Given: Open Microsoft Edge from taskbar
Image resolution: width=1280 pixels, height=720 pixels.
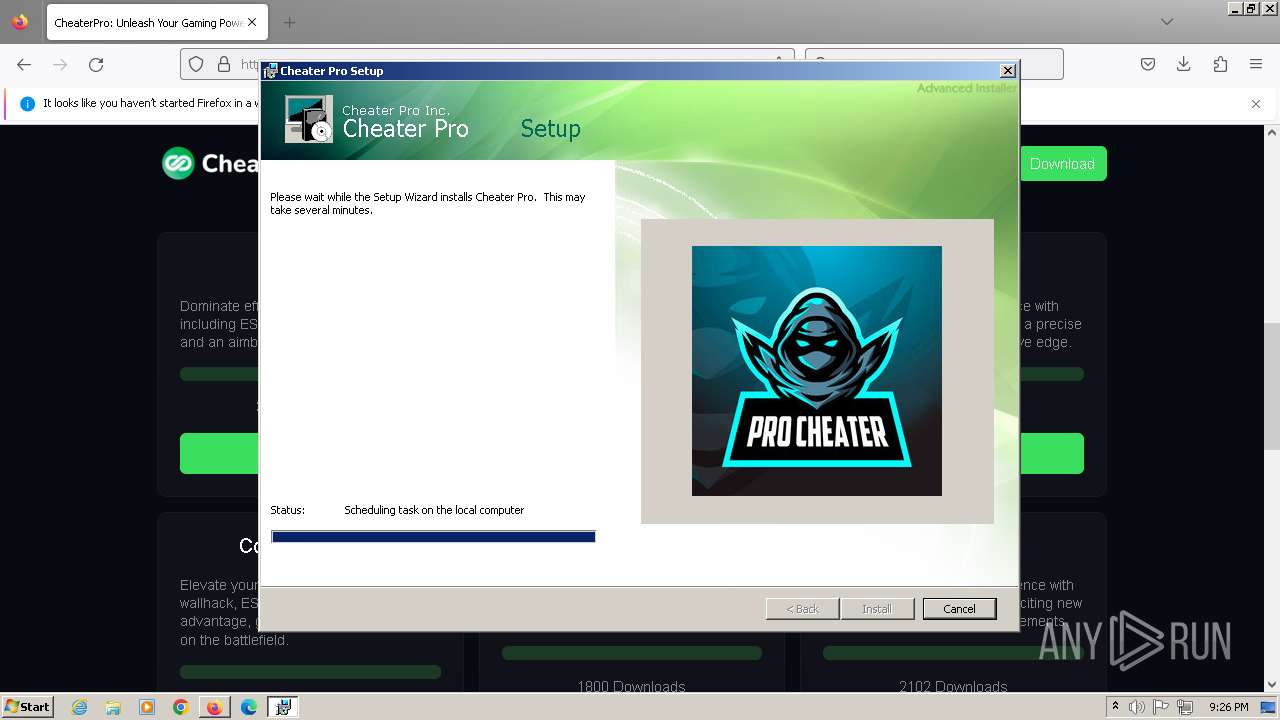Looking at the screenshot, I should click(x=249, y=707).
